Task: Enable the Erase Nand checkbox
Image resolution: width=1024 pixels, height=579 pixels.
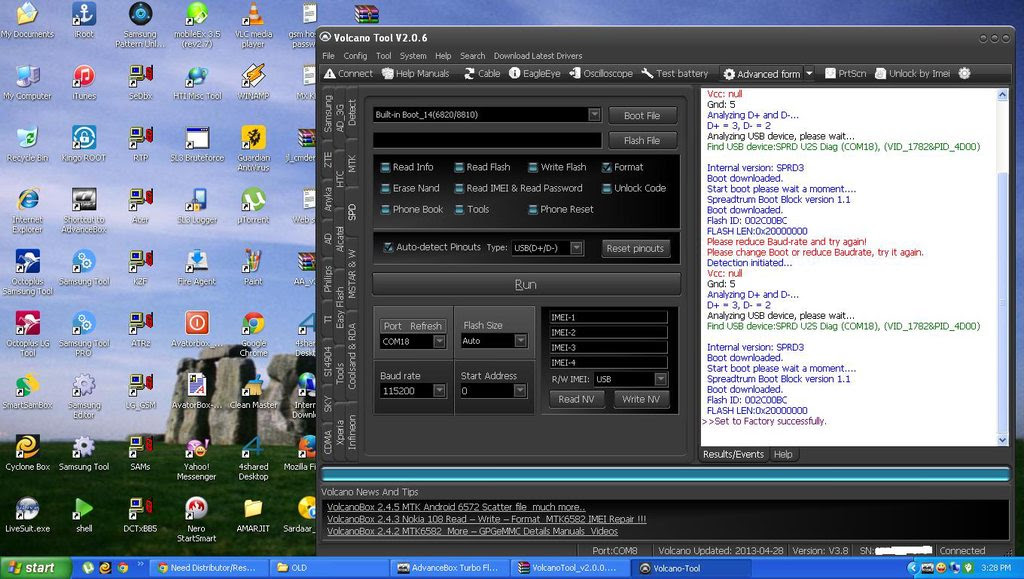Action: click(385, 189)
